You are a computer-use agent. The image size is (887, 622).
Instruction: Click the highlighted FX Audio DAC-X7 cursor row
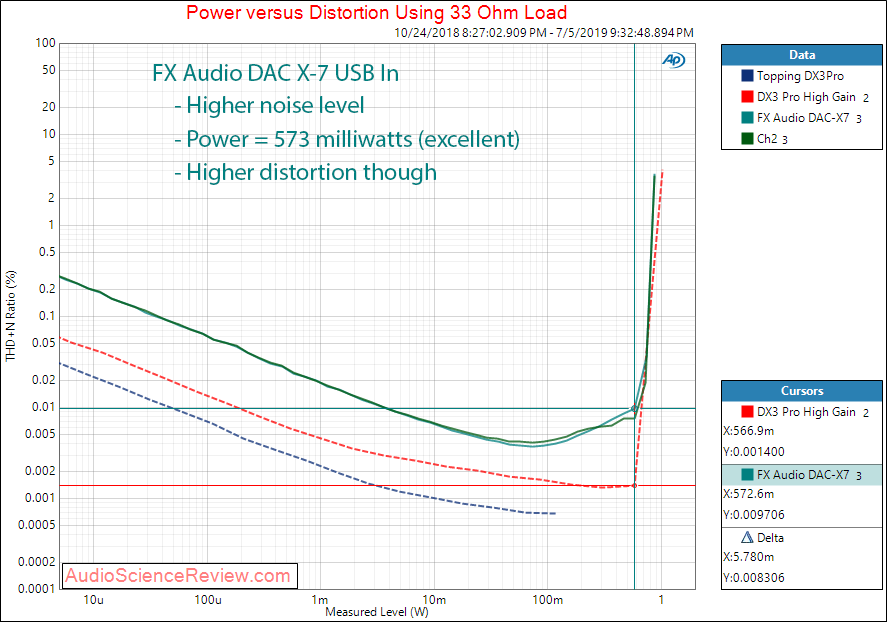(x=802, y=475)
